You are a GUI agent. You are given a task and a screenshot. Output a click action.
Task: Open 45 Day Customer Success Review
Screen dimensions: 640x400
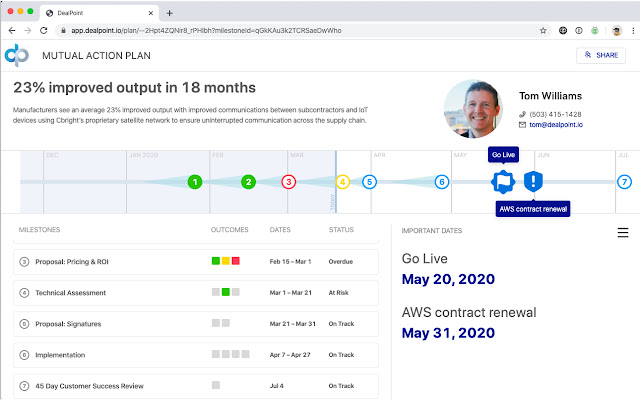point(196,386)
